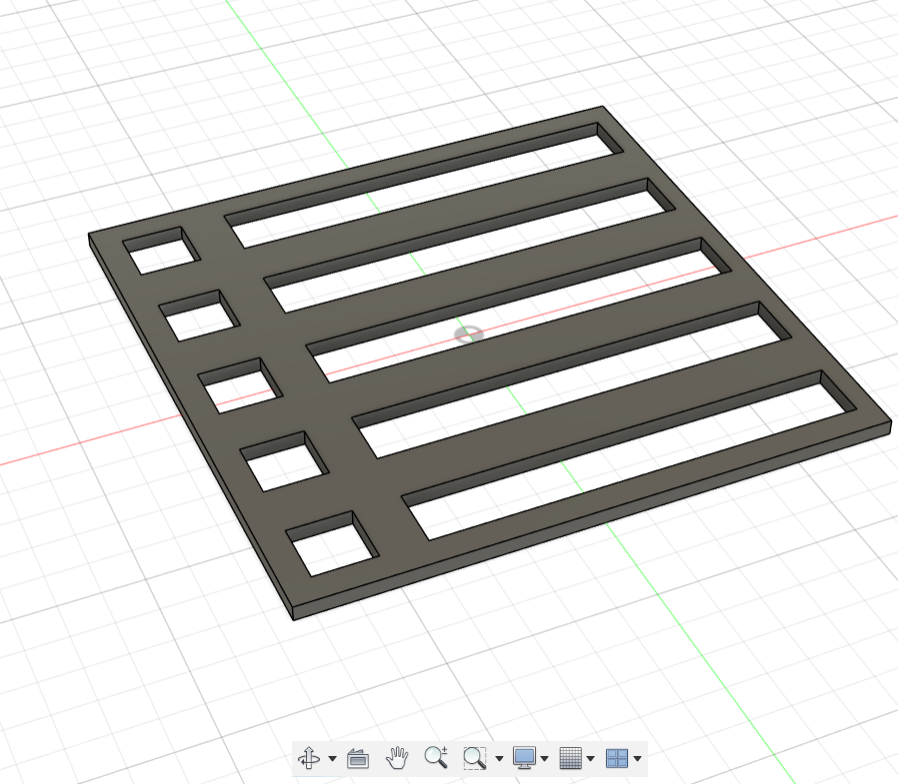
Task: Activate the Look At tool
Action: click(x=358, y=758)
